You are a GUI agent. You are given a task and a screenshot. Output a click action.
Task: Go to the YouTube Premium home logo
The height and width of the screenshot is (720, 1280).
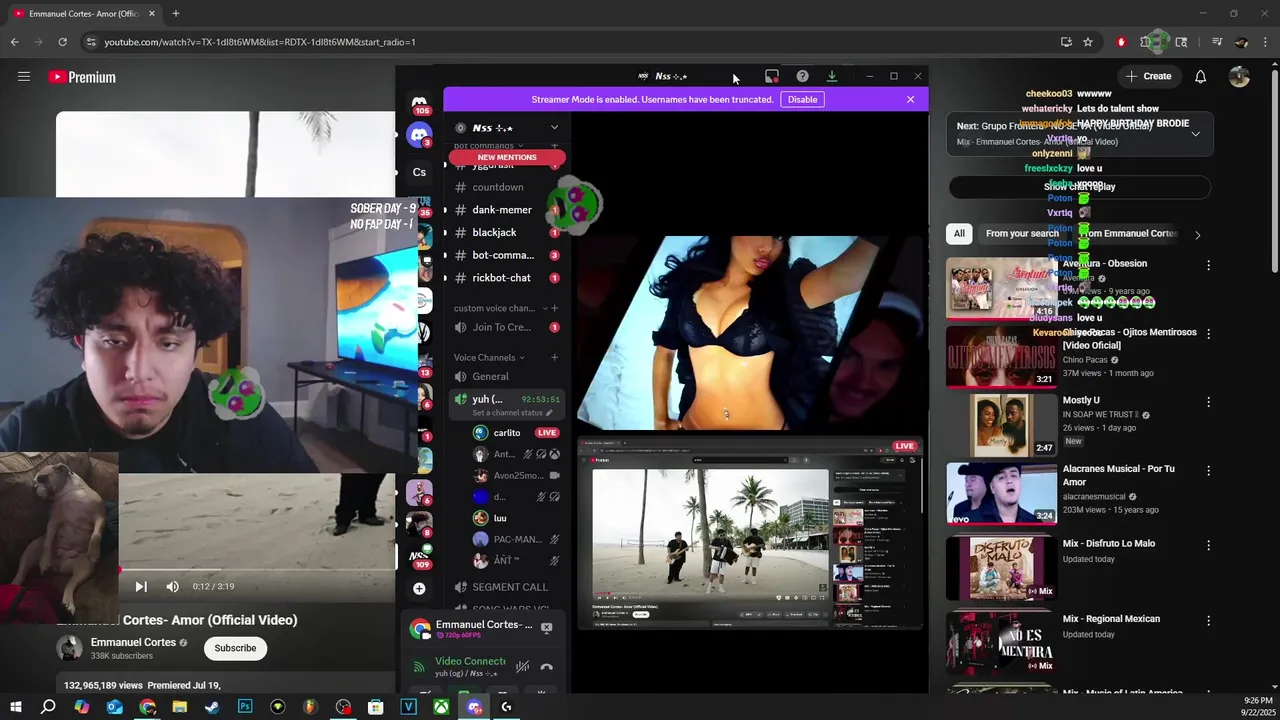(82, 77)
